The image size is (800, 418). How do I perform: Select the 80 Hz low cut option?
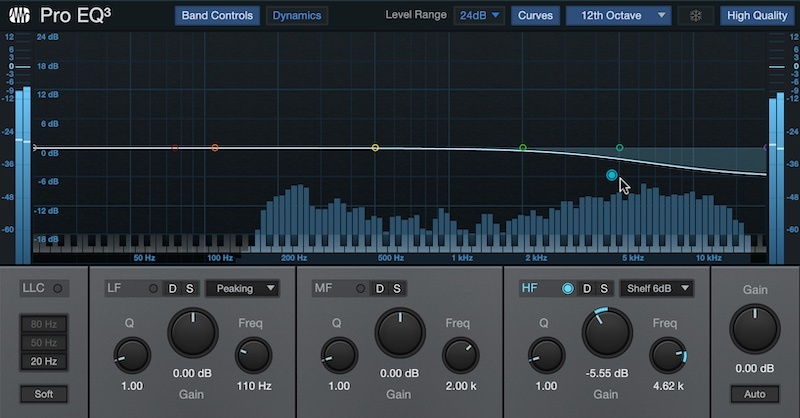tap(44, 324)
